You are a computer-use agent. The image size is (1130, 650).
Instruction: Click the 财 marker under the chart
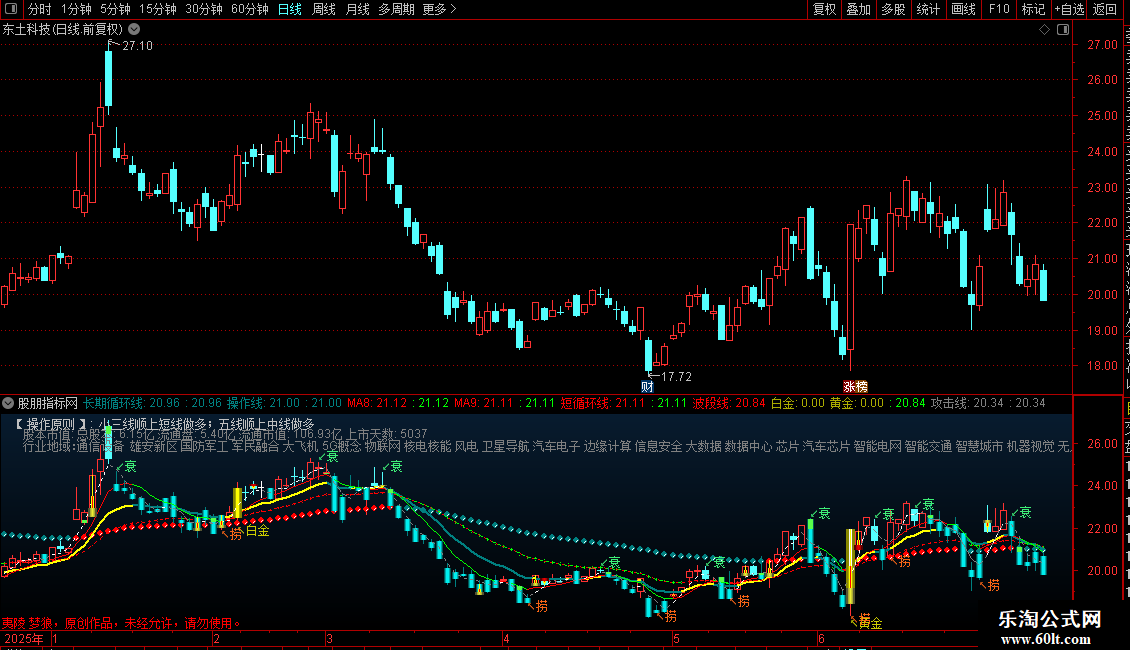(647, 386)
